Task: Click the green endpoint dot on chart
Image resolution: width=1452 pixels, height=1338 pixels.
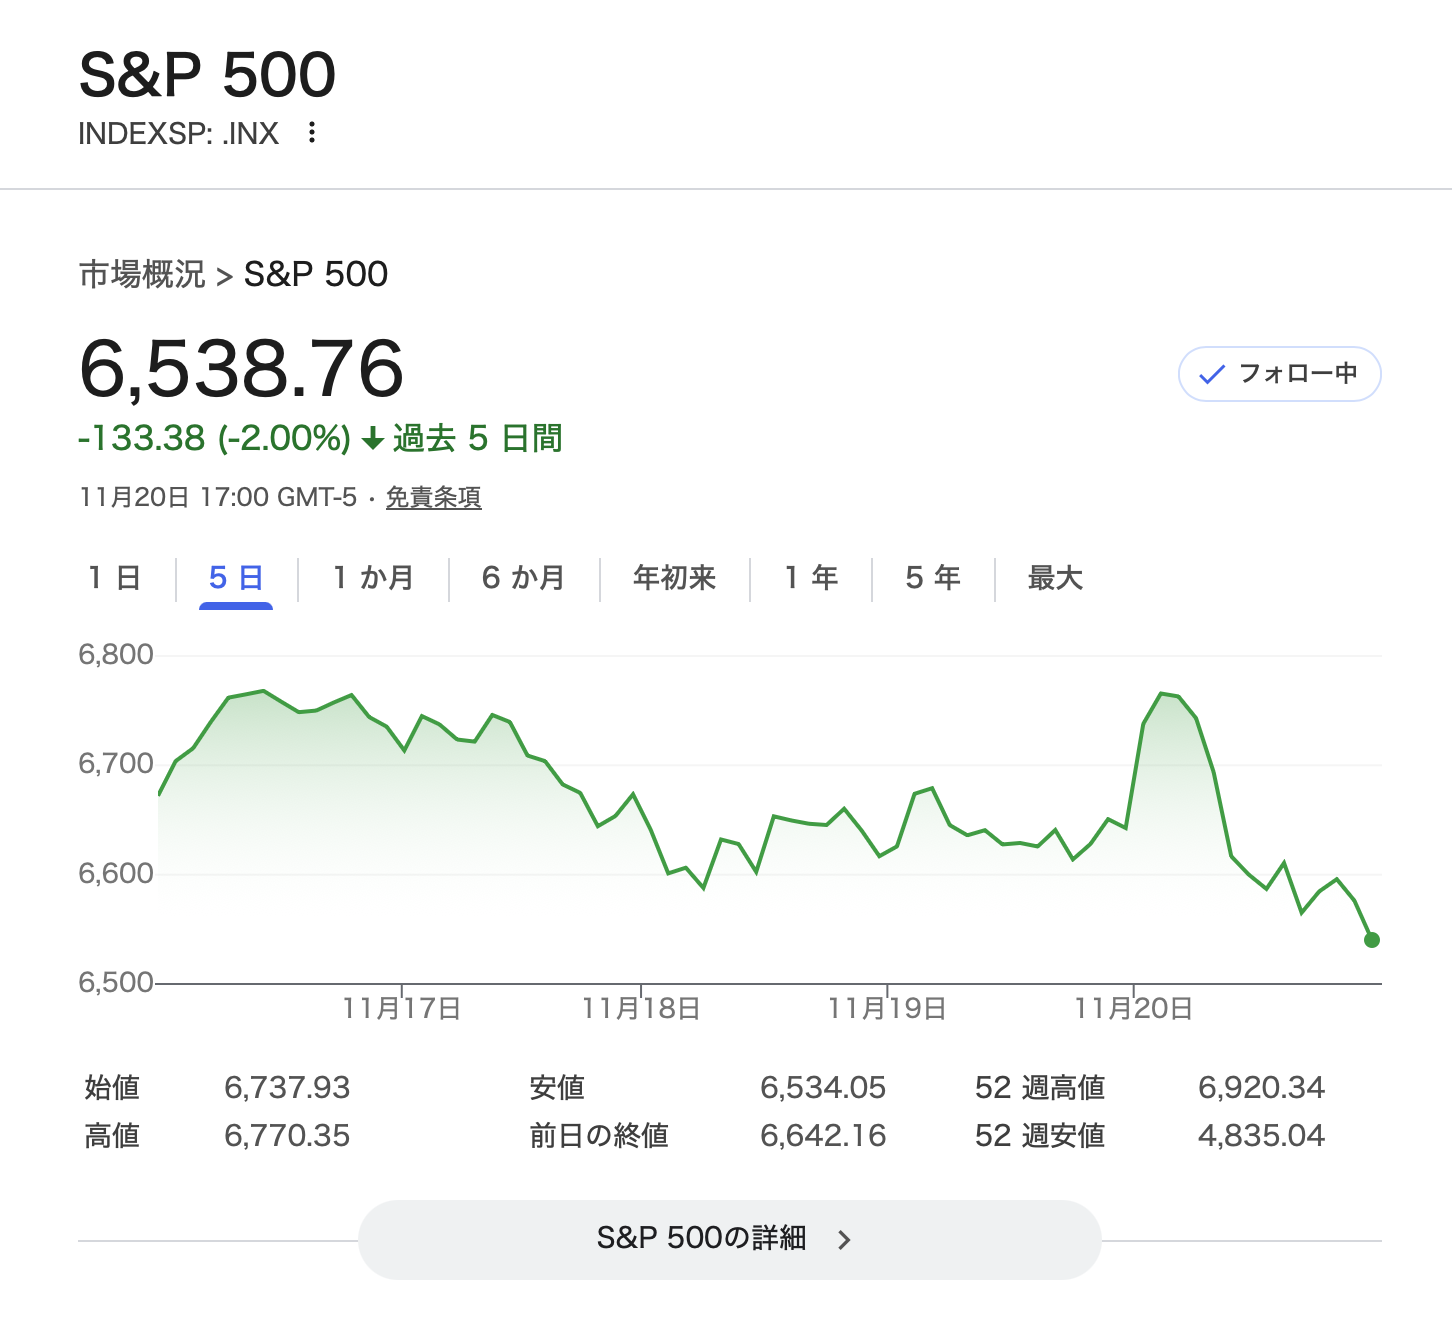Action: click(x=1371, y=940)
